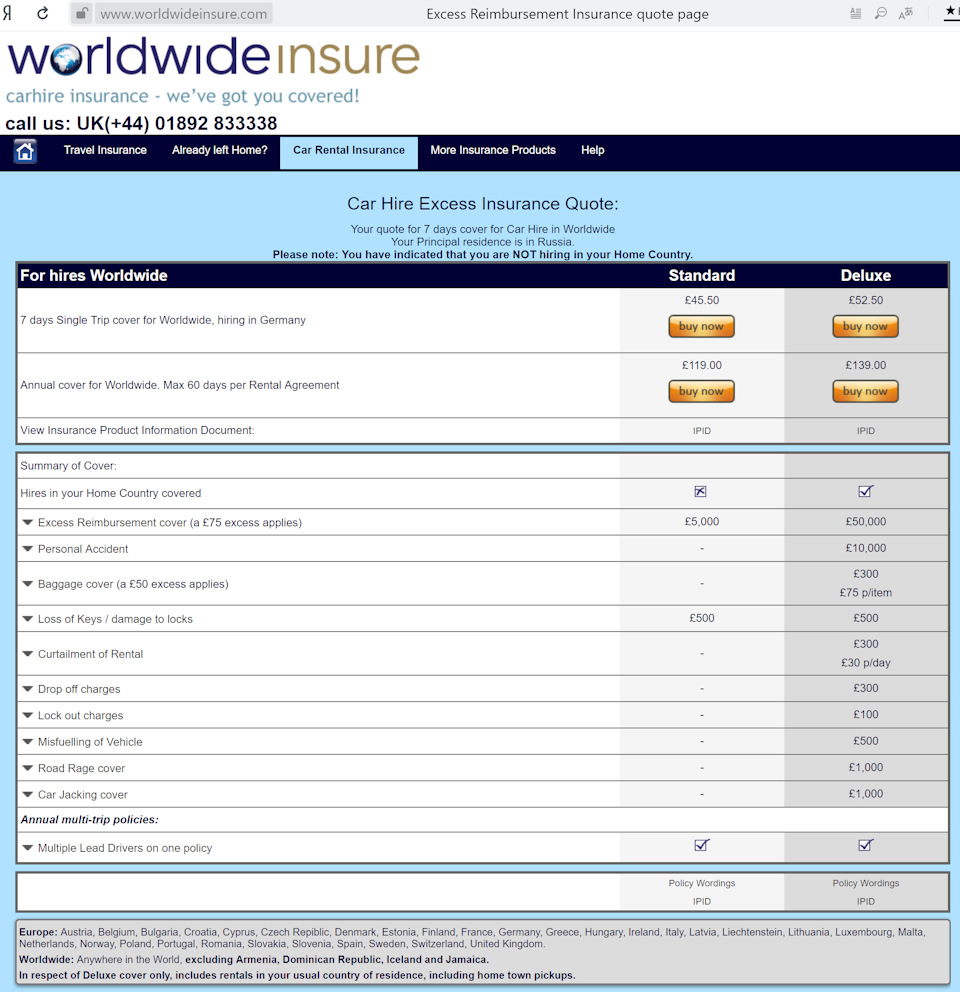
Task: Click Deluxe £30 p/day curtailment value
Action: 866,663
